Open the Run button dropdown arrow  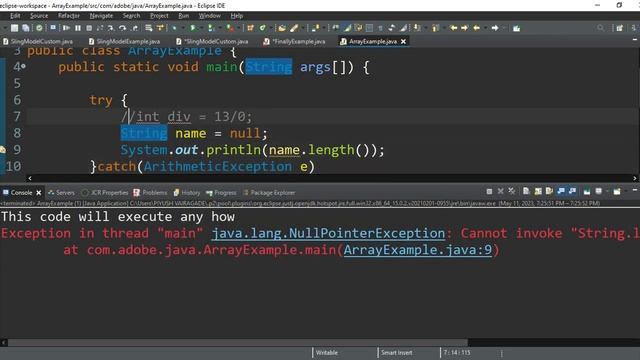(202, 28)
